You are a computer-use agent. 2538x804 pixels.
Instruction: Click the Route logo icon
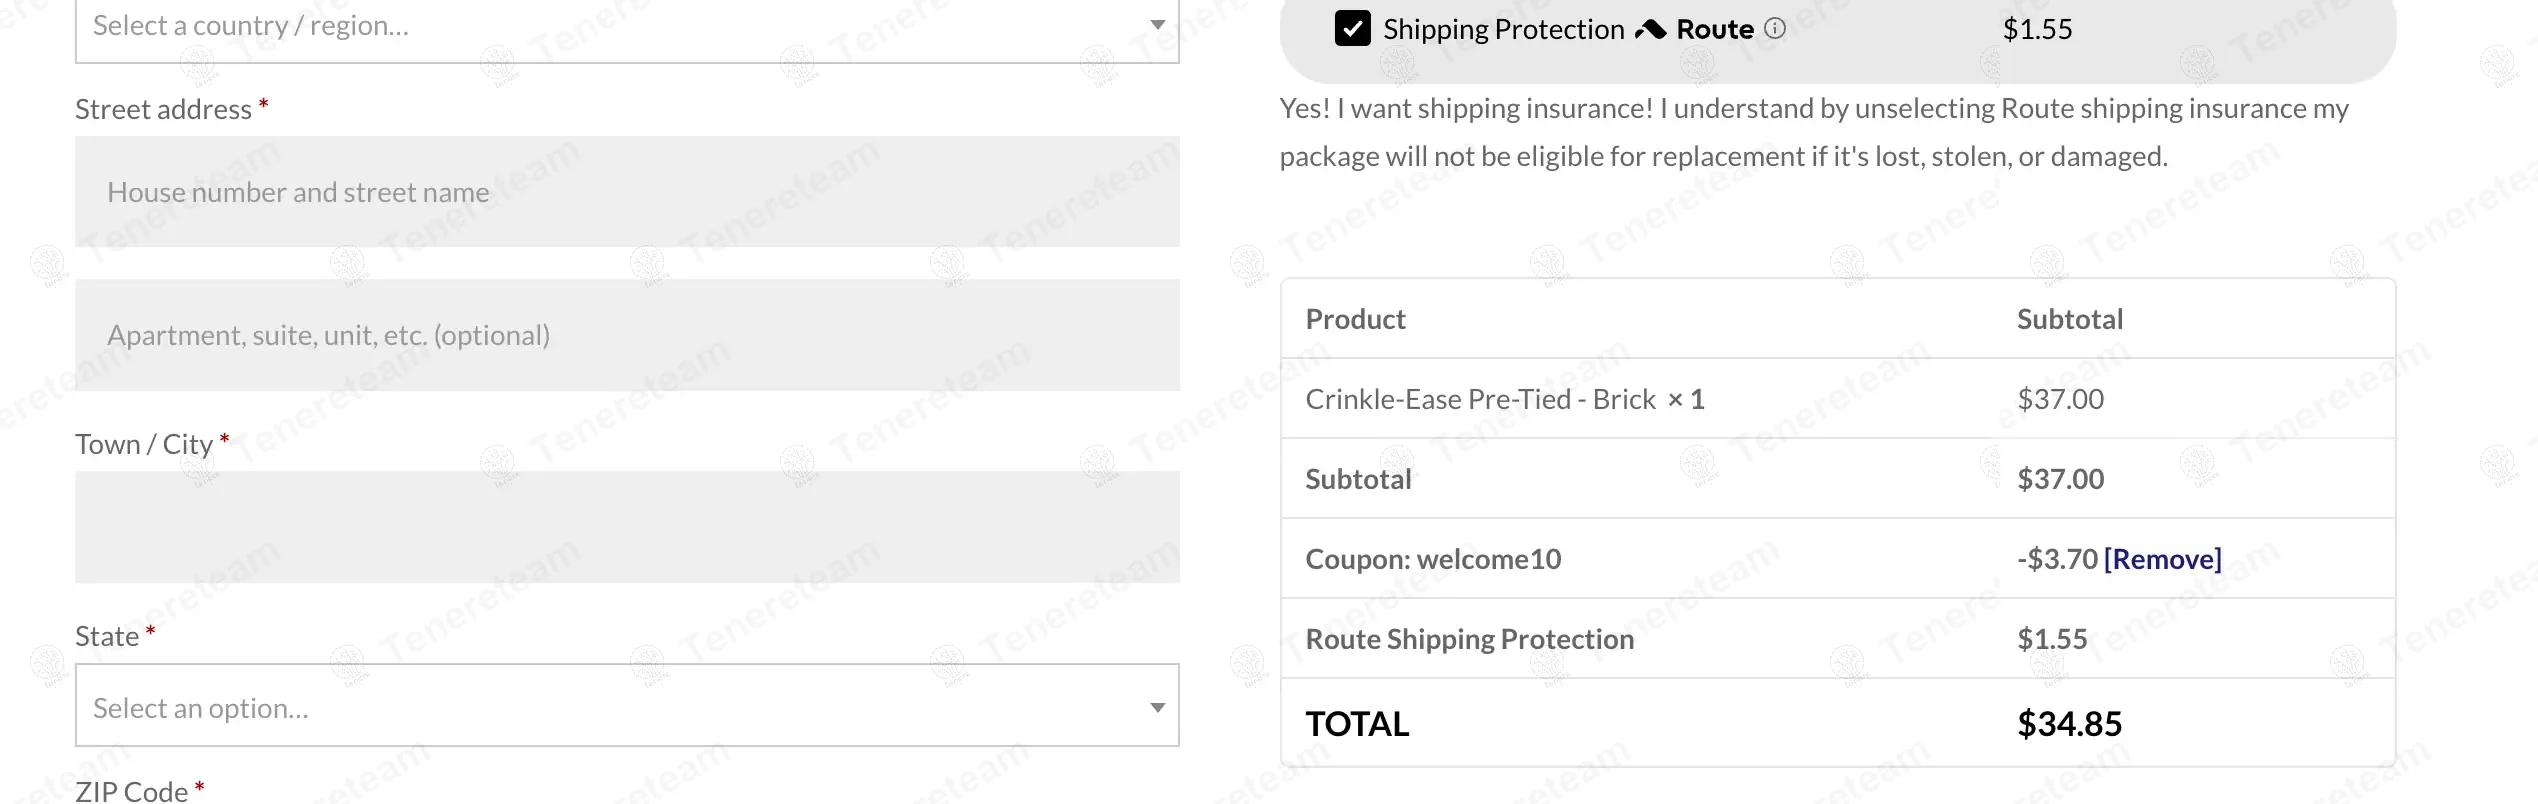click(1650, 29)
